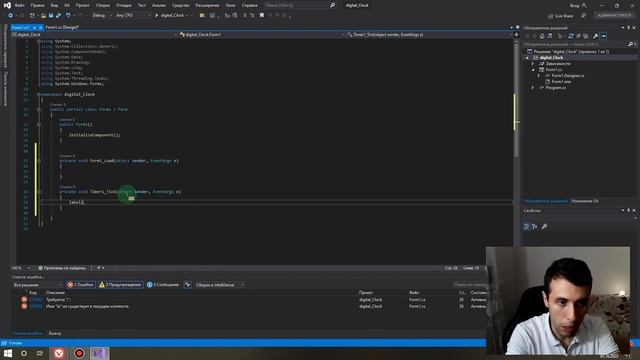Open the Отладка menu

point(123,5)
